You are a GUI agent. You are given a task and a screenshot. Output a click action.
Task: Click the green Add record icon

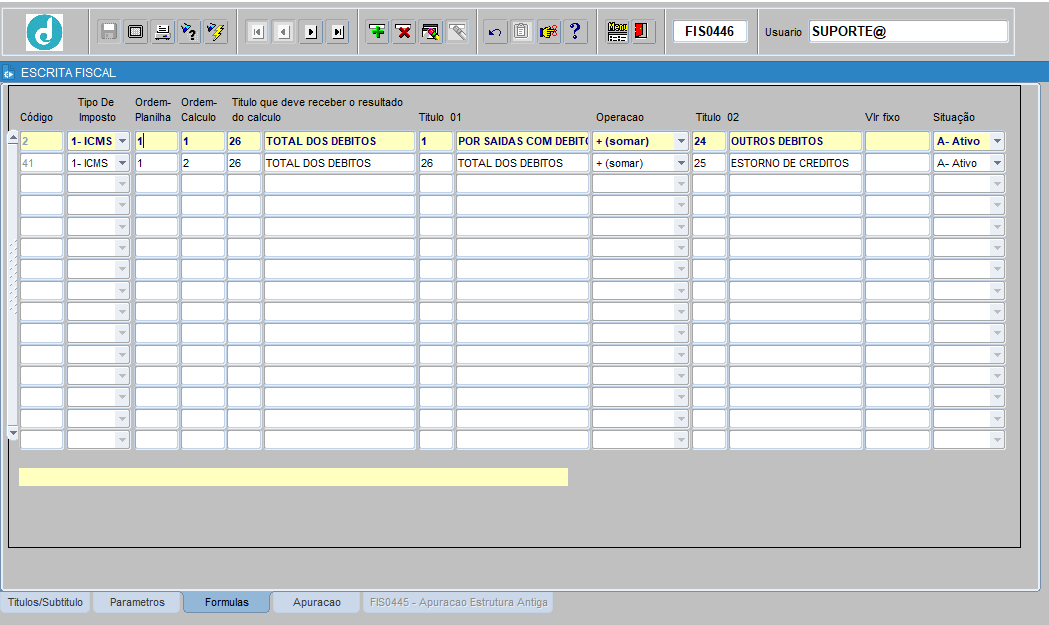coord(377,31)
